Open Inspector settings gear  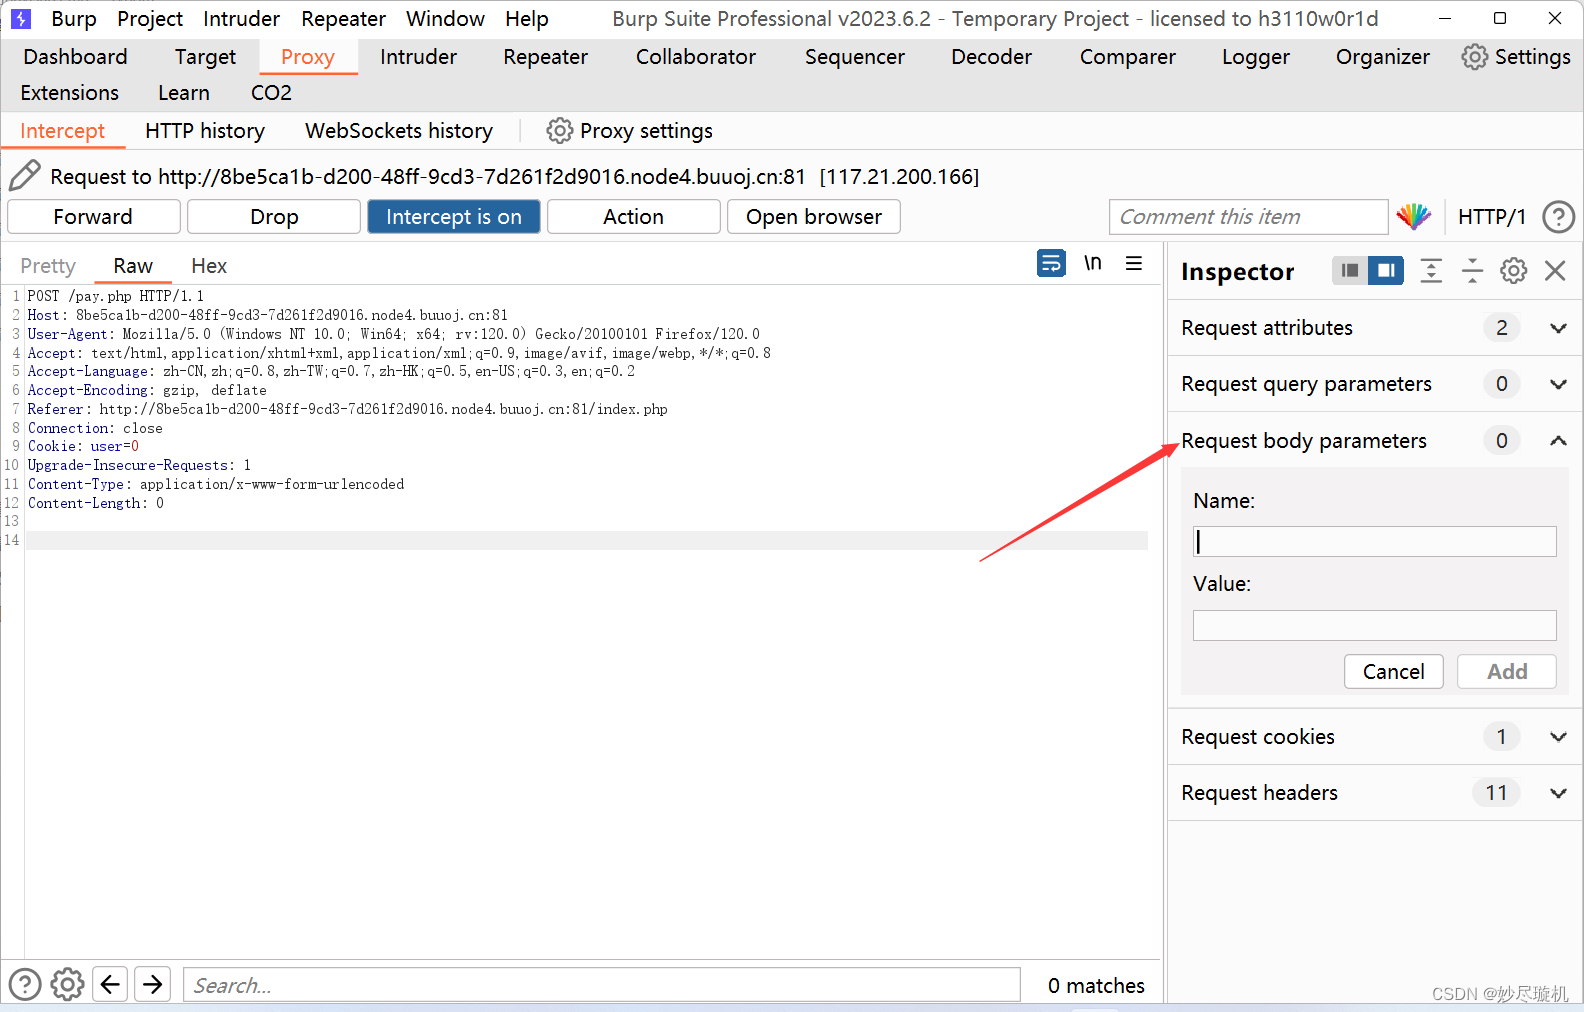click(x=1513, y=270)
